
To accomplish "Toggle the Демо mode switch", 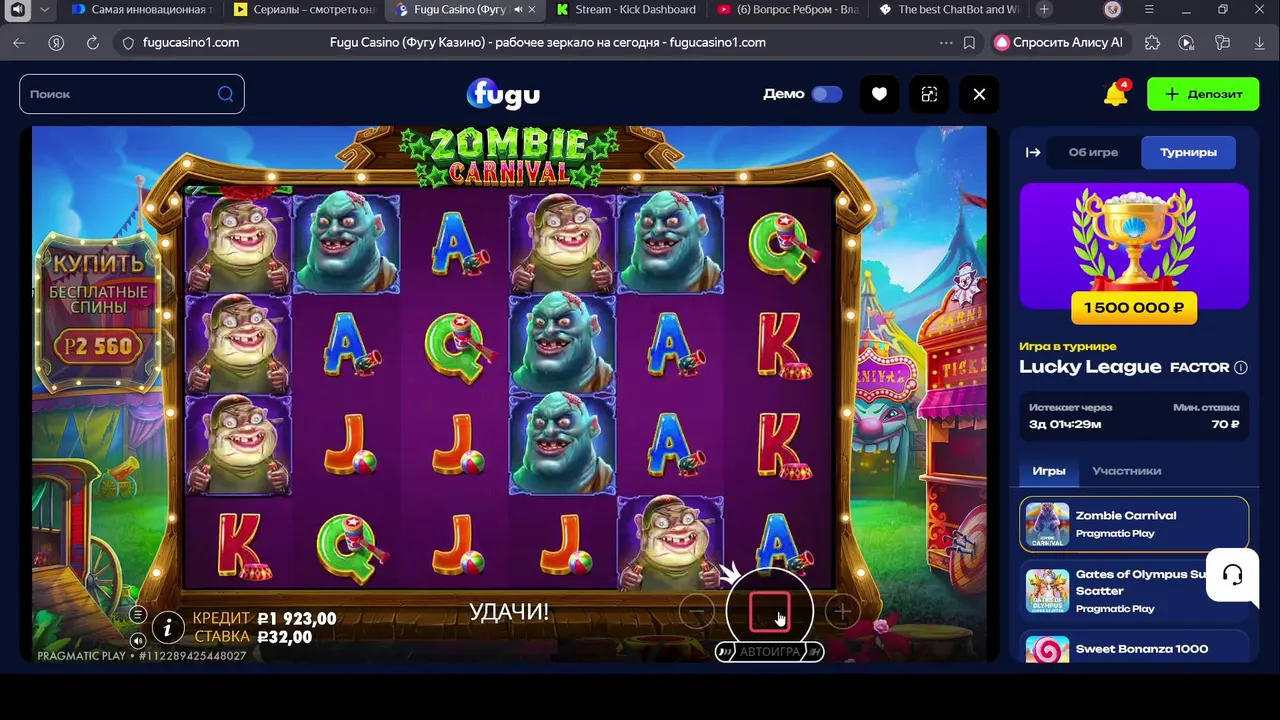I will click(826, 94).
